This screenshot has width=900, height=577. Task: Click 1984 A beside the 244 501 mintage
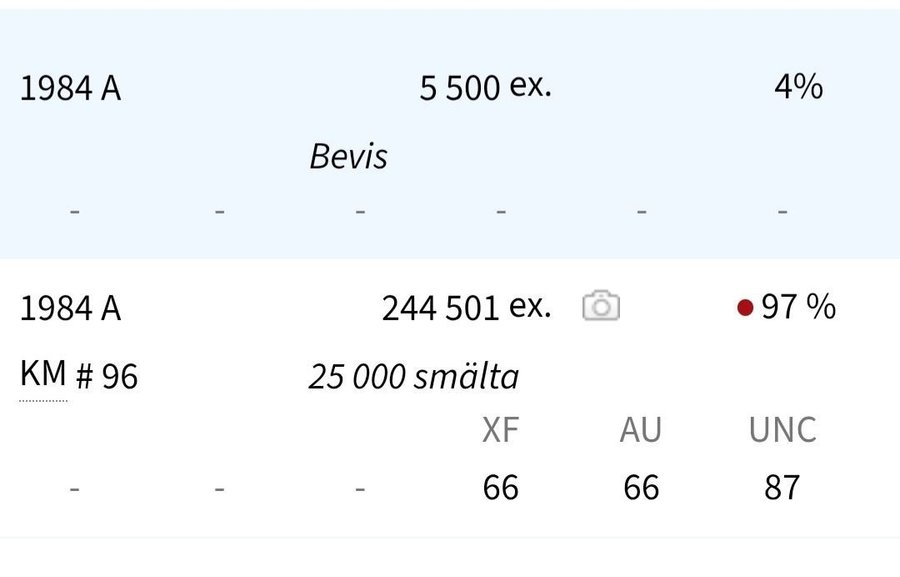70,309
